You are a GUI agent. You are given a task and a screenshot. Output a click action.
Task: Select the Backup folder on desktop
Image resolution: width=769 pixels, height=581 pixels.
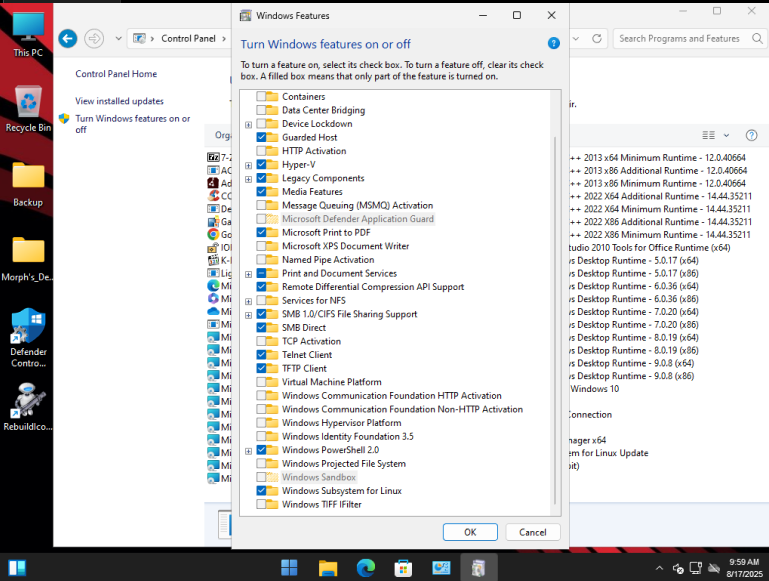click(x=28, y=184)
